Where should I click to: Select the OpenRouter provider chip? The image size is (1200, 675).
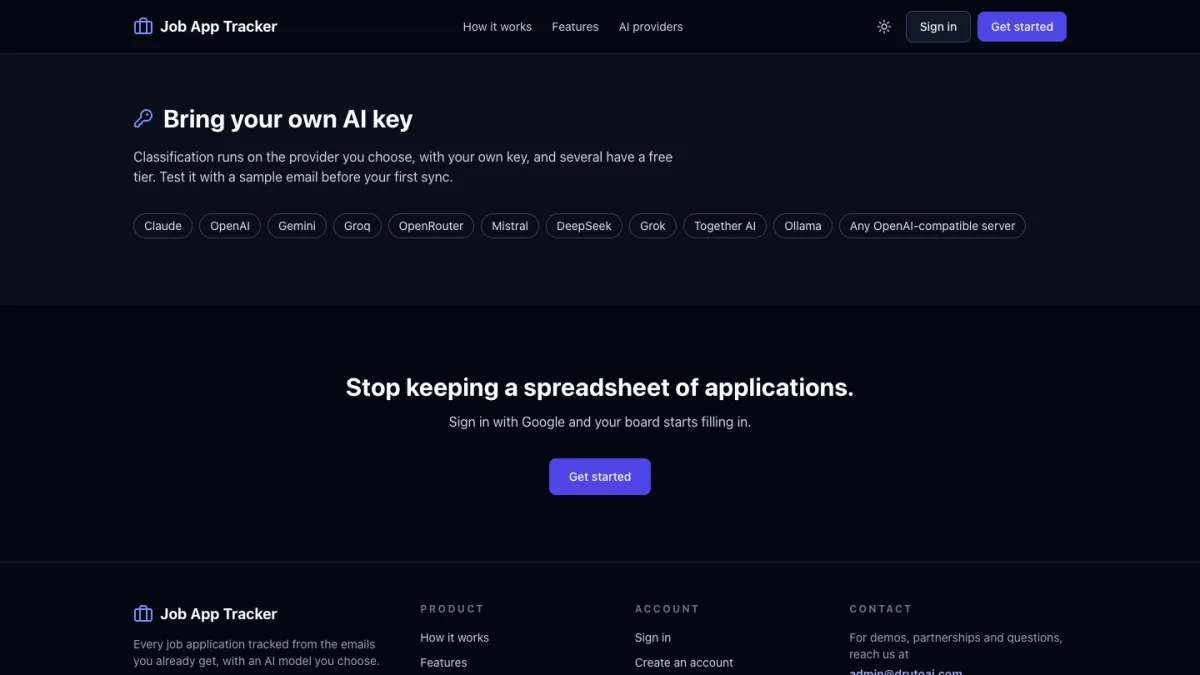click(x=431, y=226)
